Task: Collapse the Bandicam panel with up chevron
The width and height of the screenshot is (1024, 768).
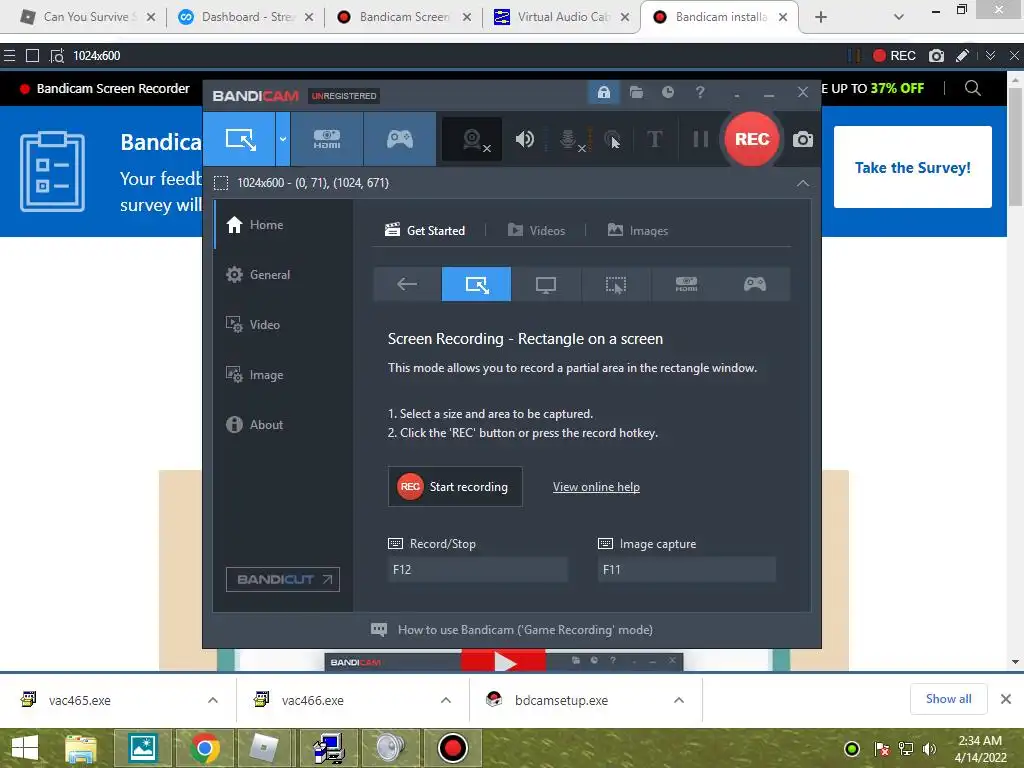Action: (803, 184)
